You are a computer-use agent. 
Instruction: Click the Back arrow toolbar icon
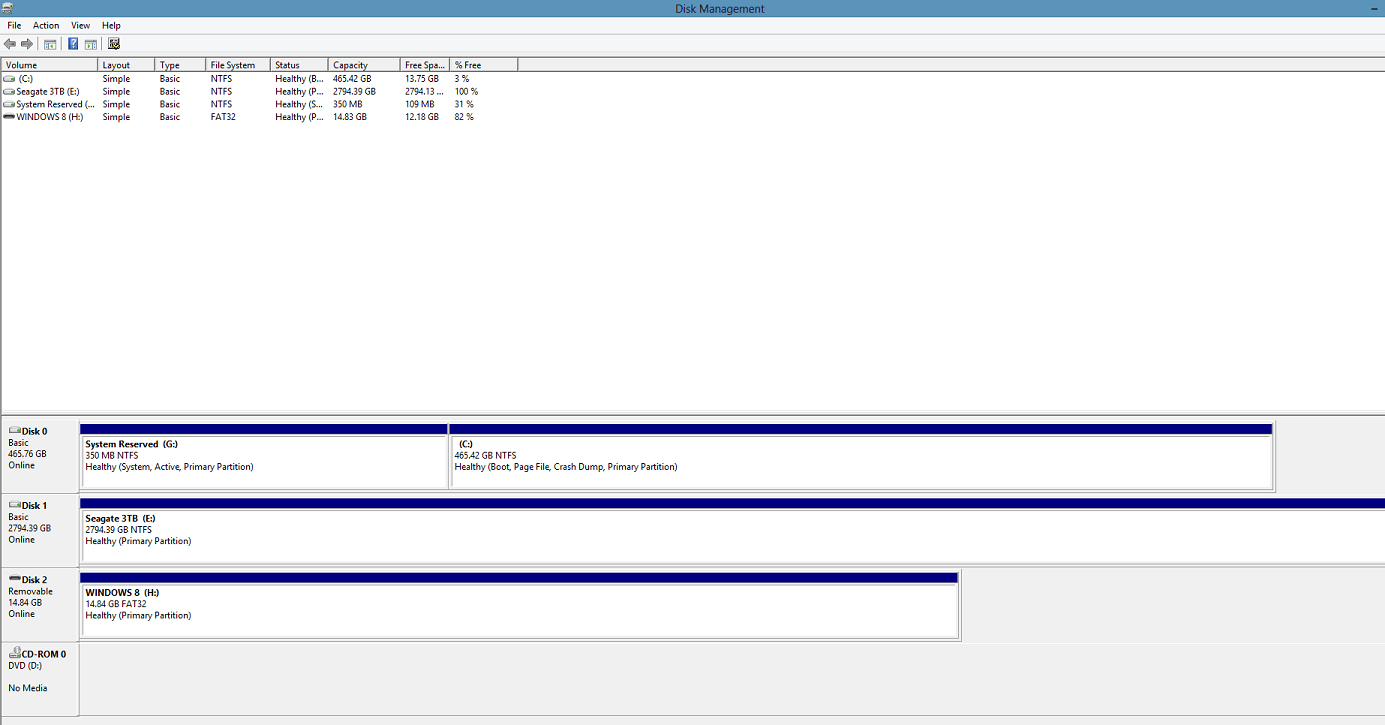[x=10, y=44]
